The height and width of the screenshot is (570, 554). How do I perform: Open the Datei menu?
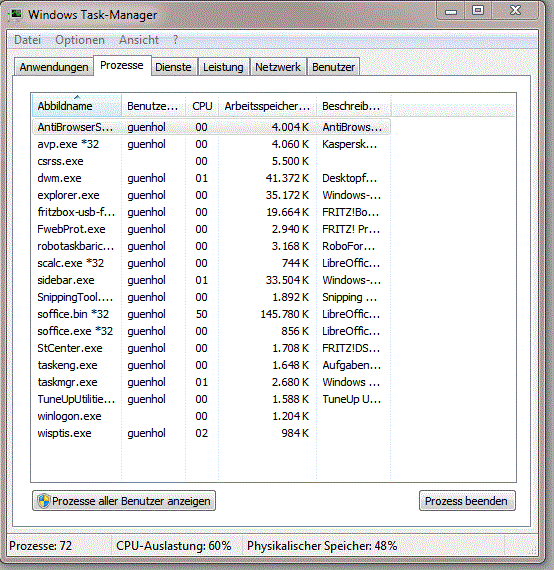coord(27,40)
